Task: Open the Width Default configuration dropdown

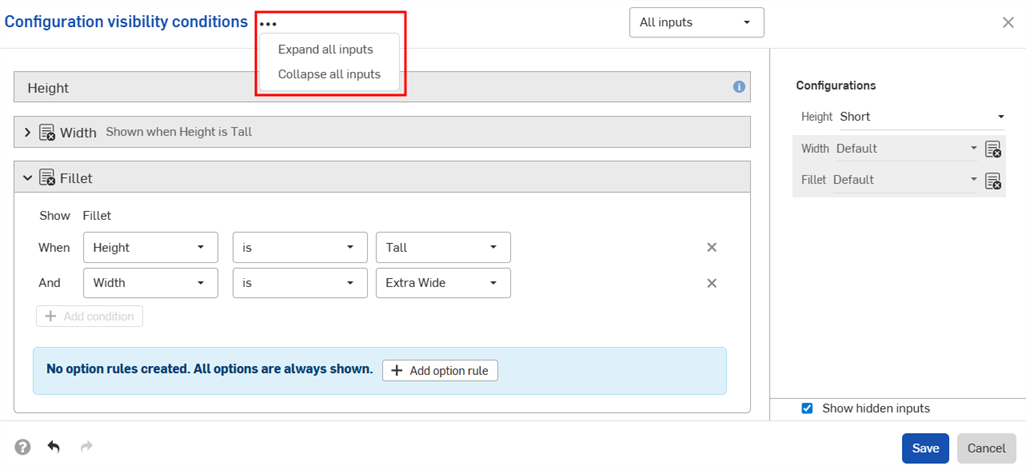Action: click(906, 149)
